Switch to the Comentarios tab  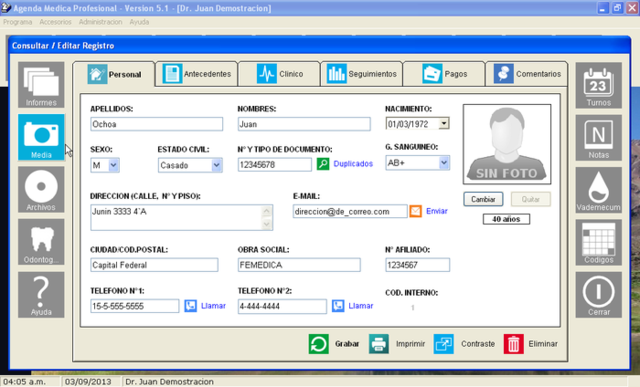(x=527, y=74)
